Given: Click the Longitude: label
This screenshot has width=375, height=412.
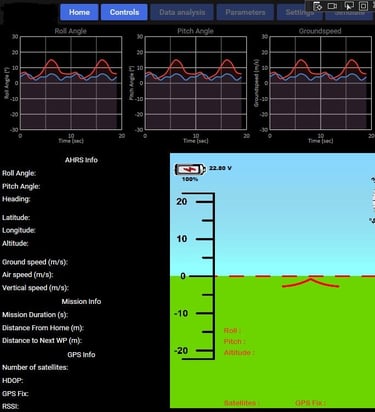Looking at the screenshot, I should click(x=19, y=230).
